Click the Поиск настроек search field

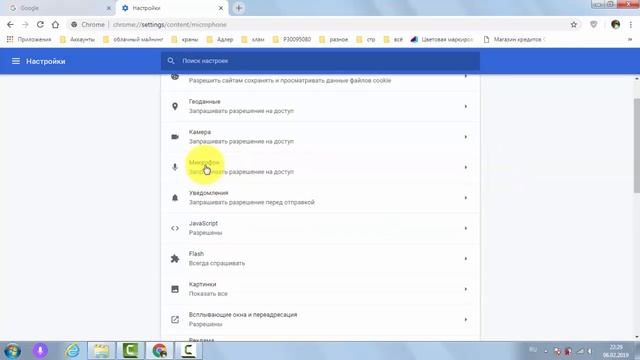point(320,61)
